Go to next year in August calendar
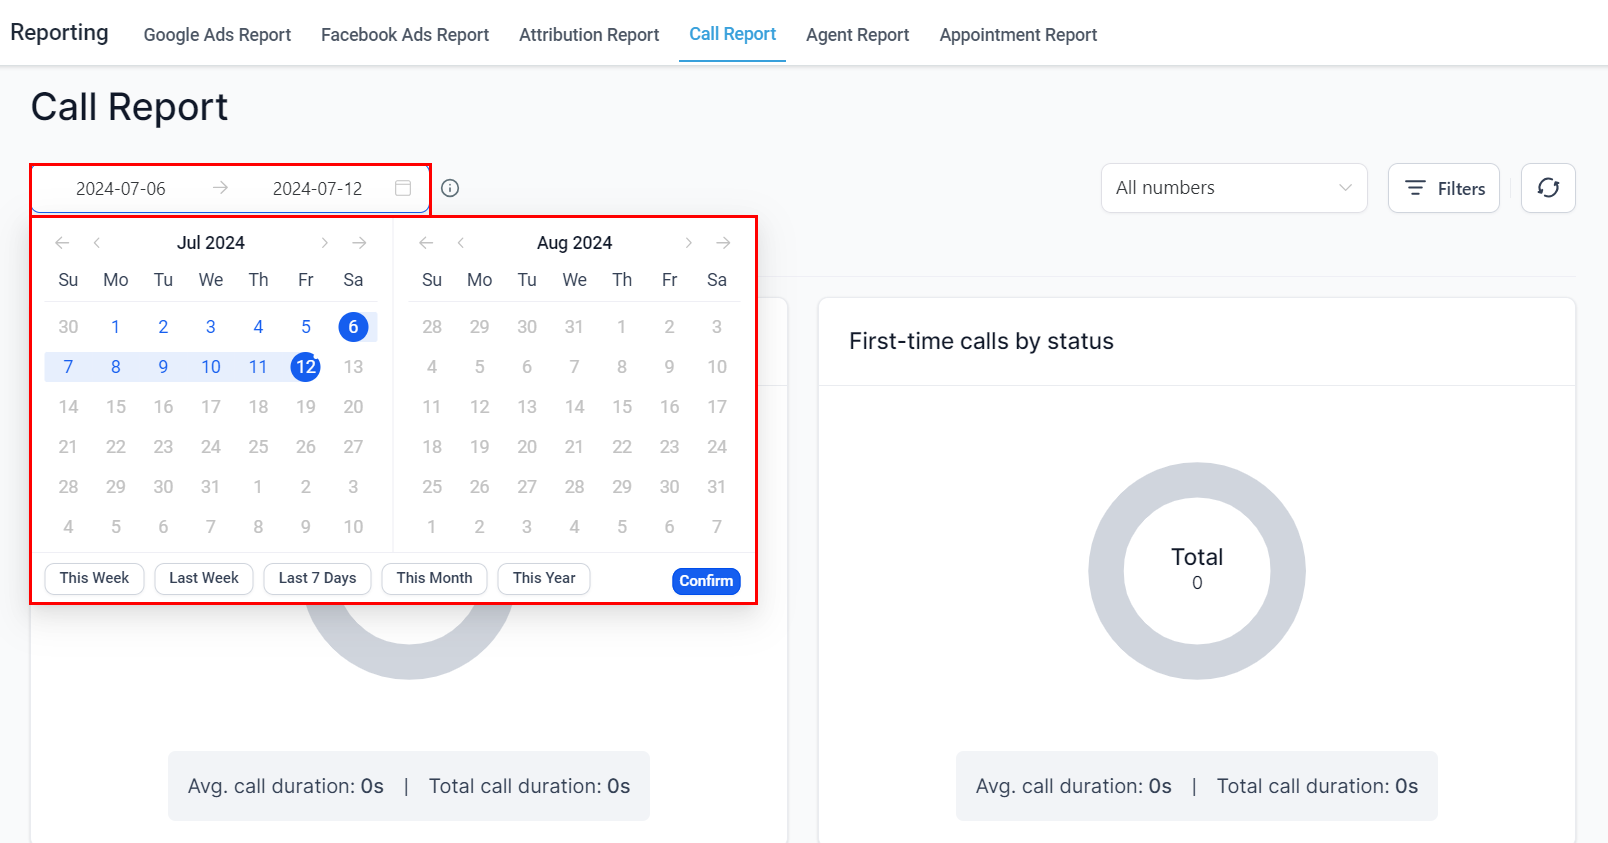Screen dimensions: 1608x843 pos(723,243)
